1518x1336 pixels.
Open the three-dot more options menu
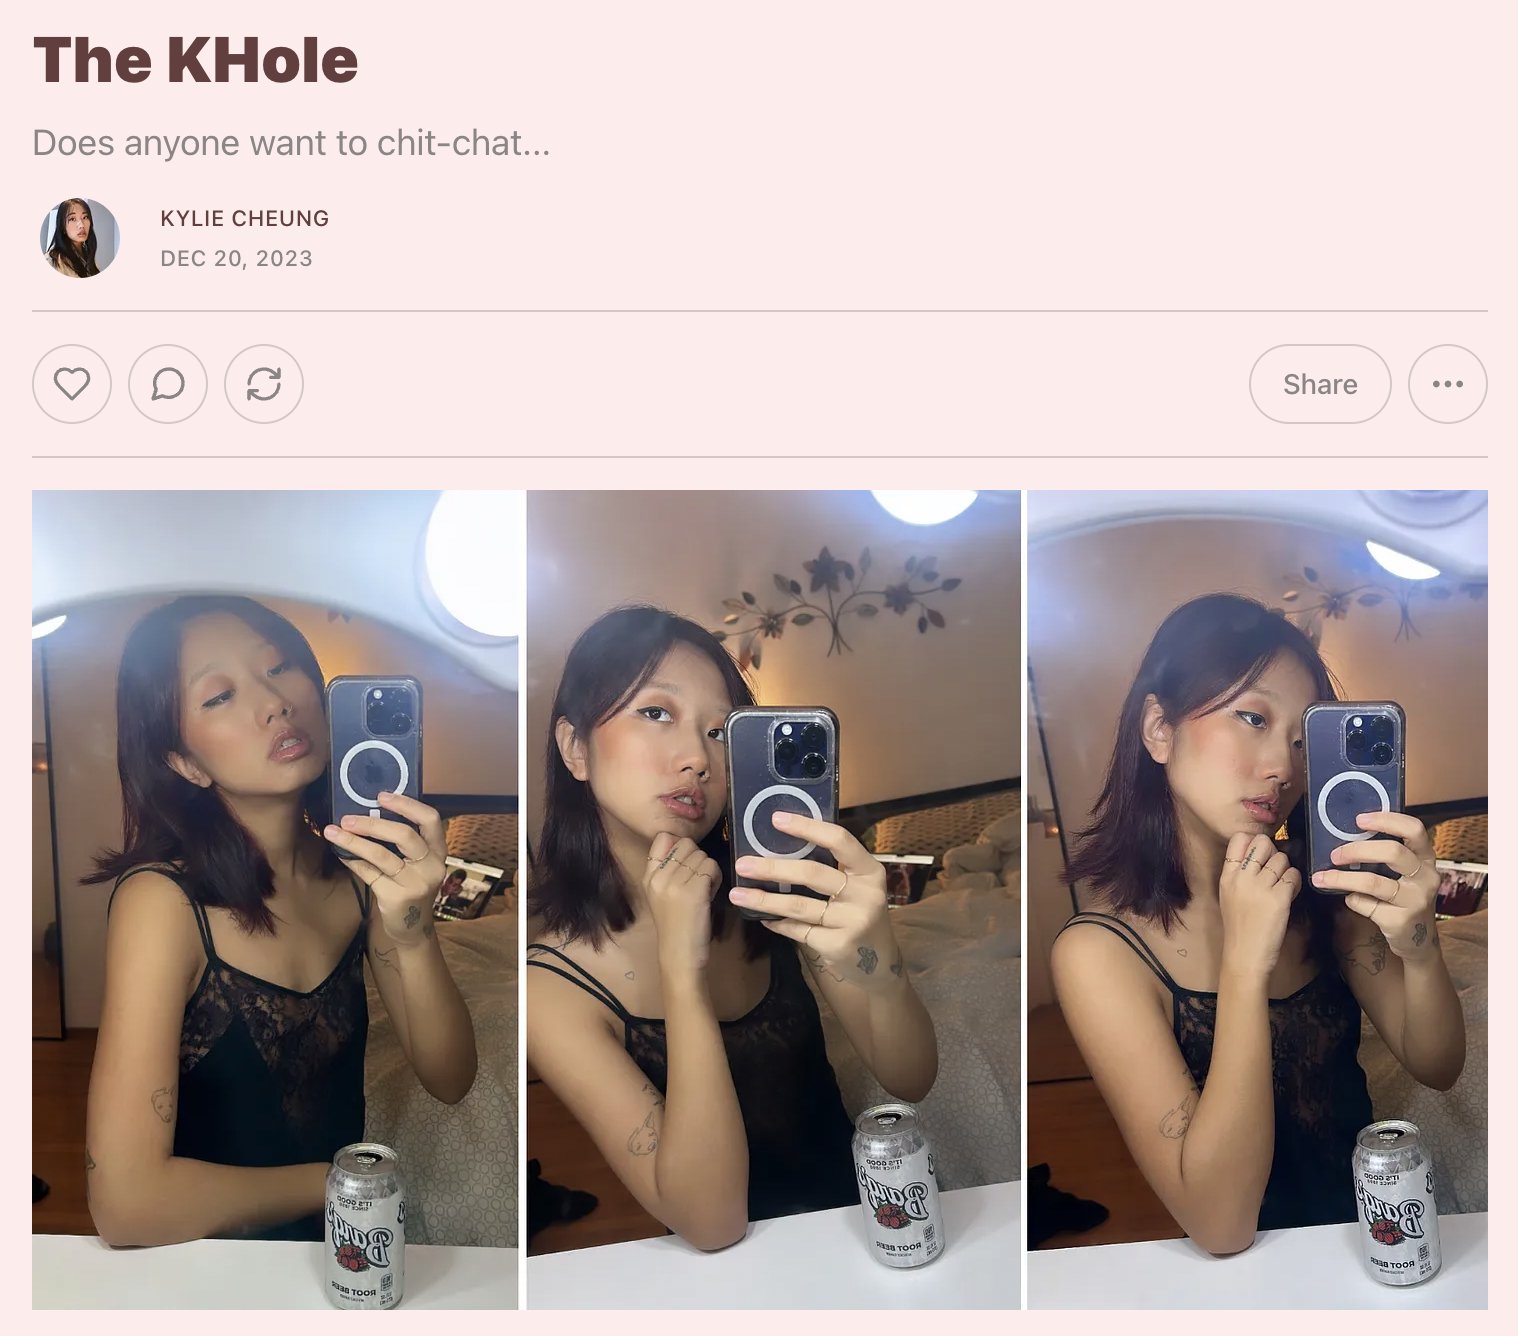[x=1448, y=384]
